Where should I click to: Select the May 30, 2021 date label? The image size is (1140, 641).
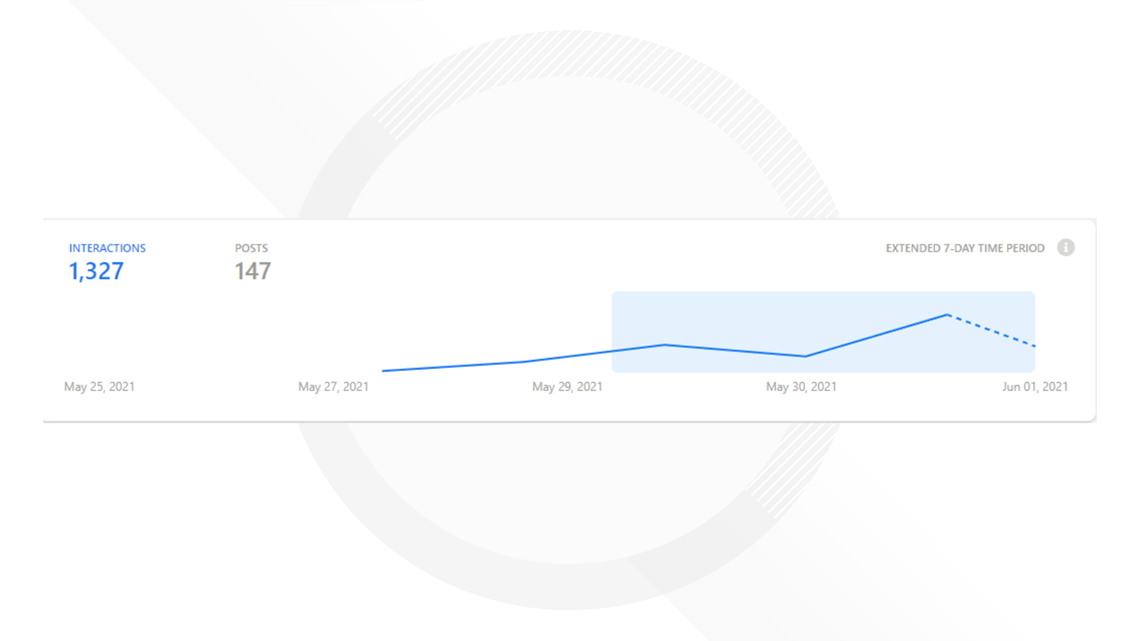(x=801, y=387)
